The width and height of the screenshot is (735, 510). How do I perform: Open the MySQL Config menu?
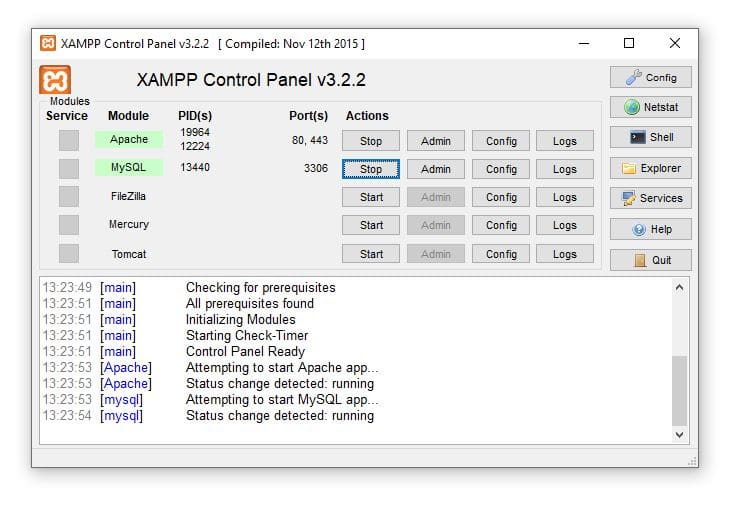pyautogui.click(x=501, y=169)
